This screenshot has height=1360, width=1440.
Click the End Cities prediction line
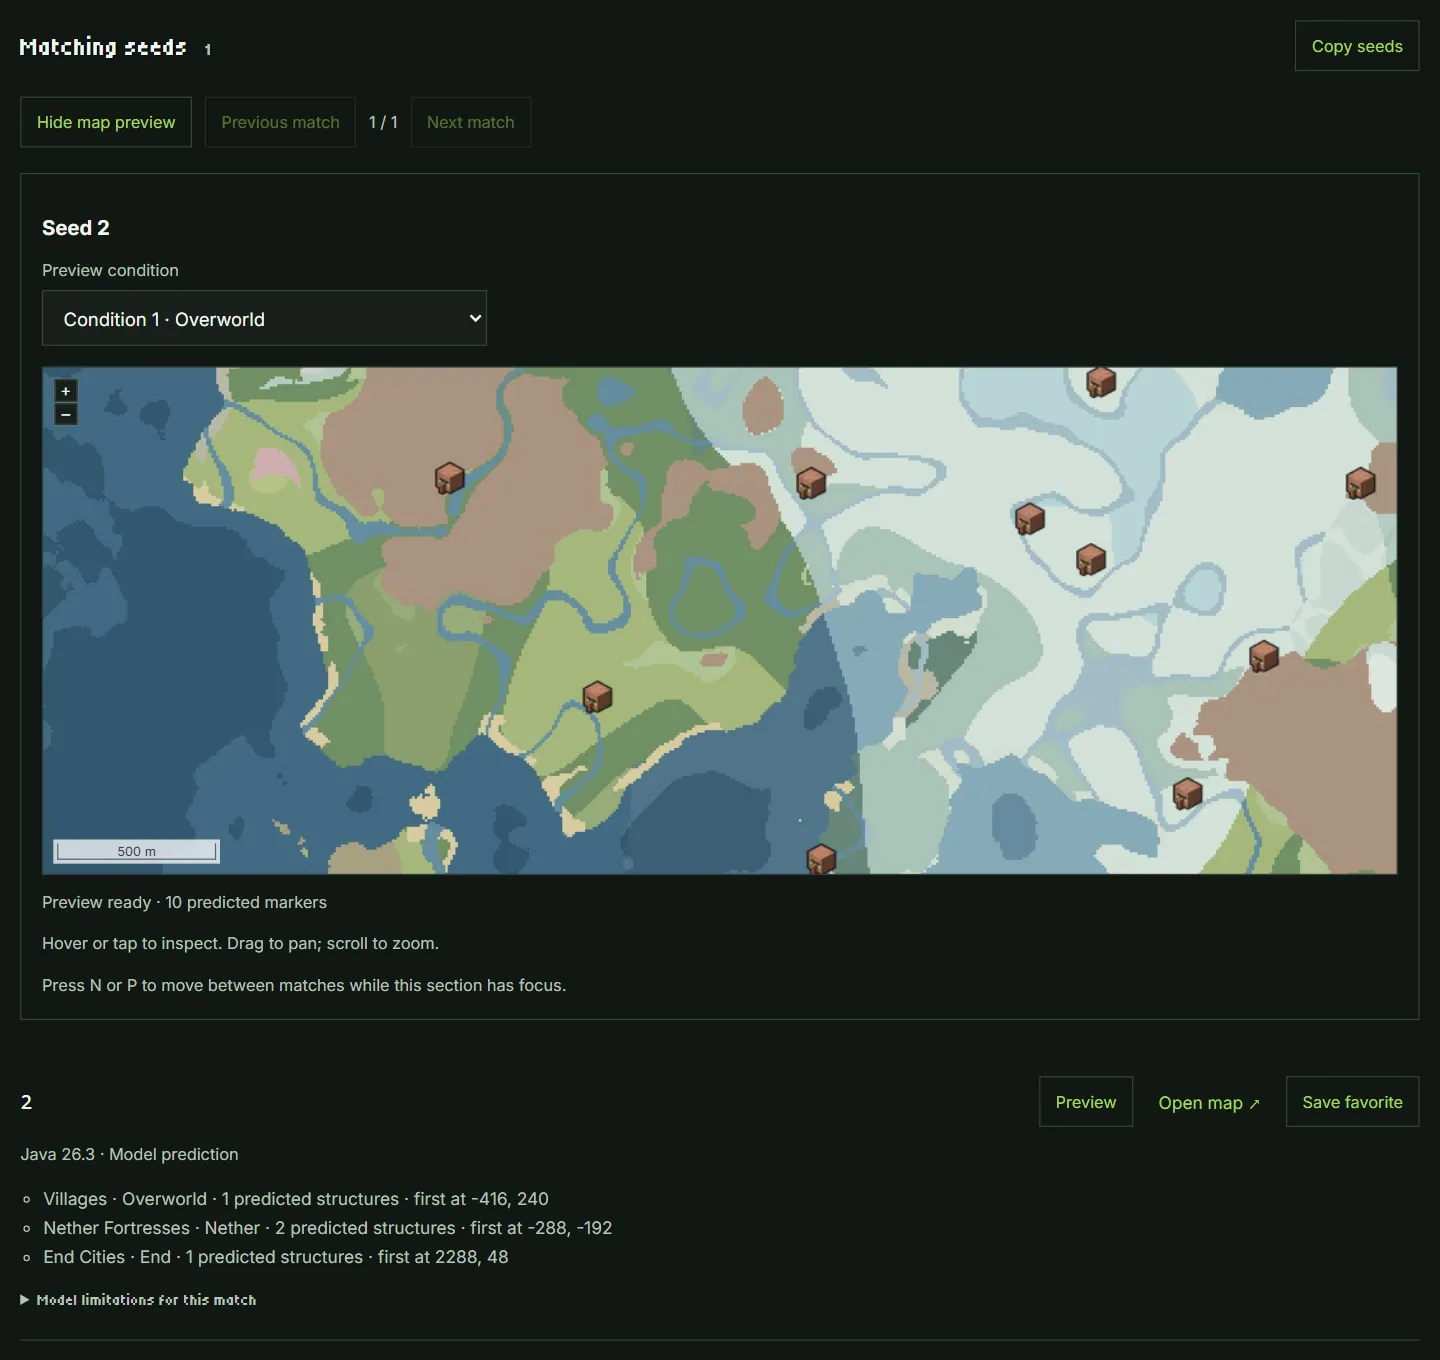click(x=276, y=1257)
